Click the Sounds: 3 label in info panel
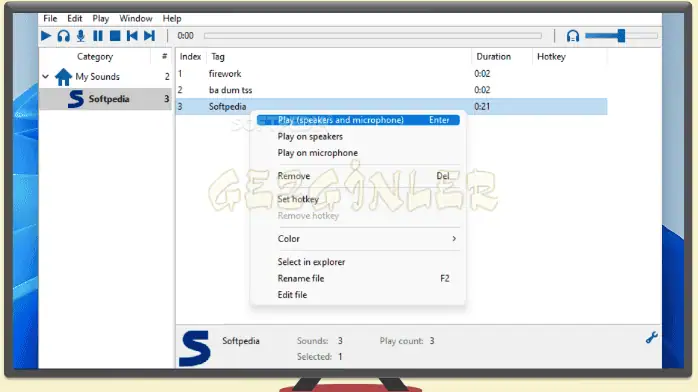Screen dimensions: 698x392 click(x=320, y=341)
